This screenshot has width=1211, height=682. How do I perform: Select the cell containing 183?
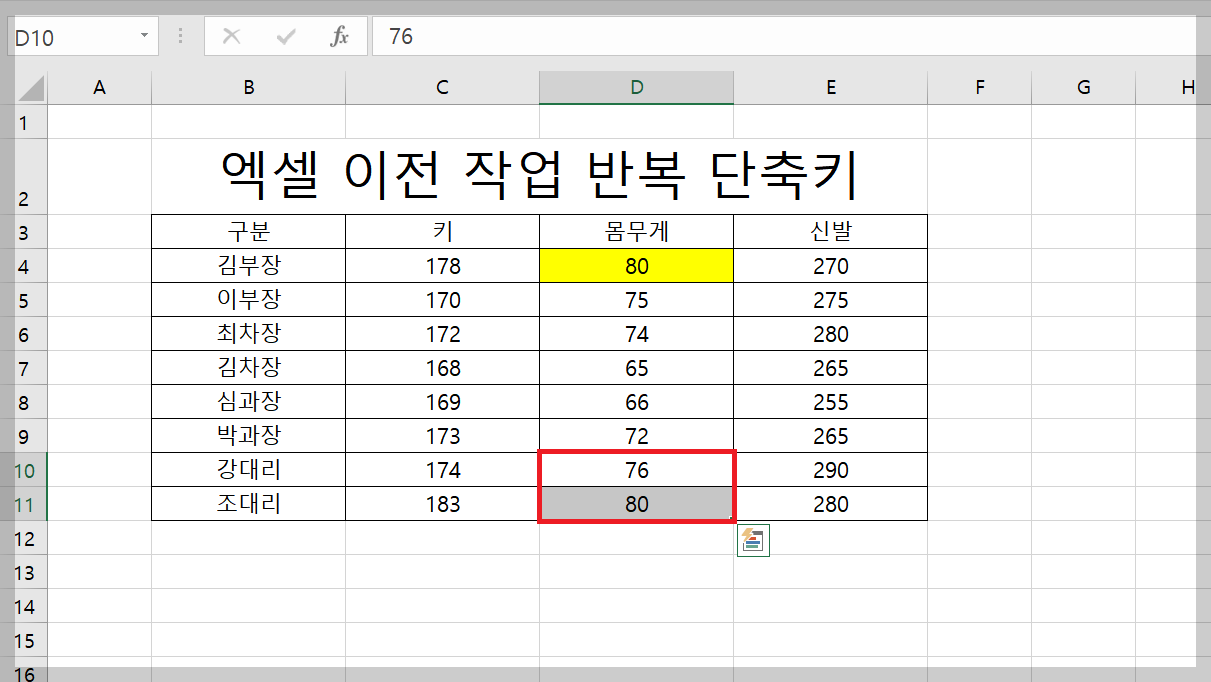pyautogui.click(x=441, y=503)
